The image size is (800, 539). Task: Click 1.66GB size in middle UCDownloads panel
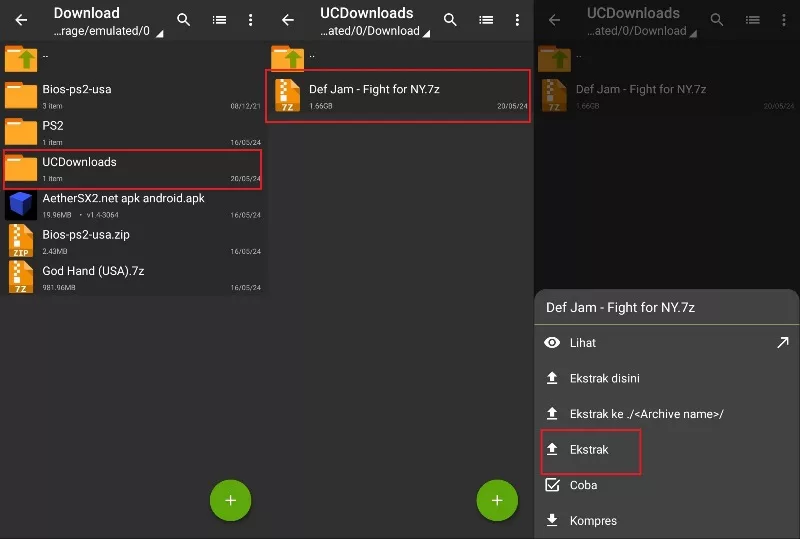(320, 106)
